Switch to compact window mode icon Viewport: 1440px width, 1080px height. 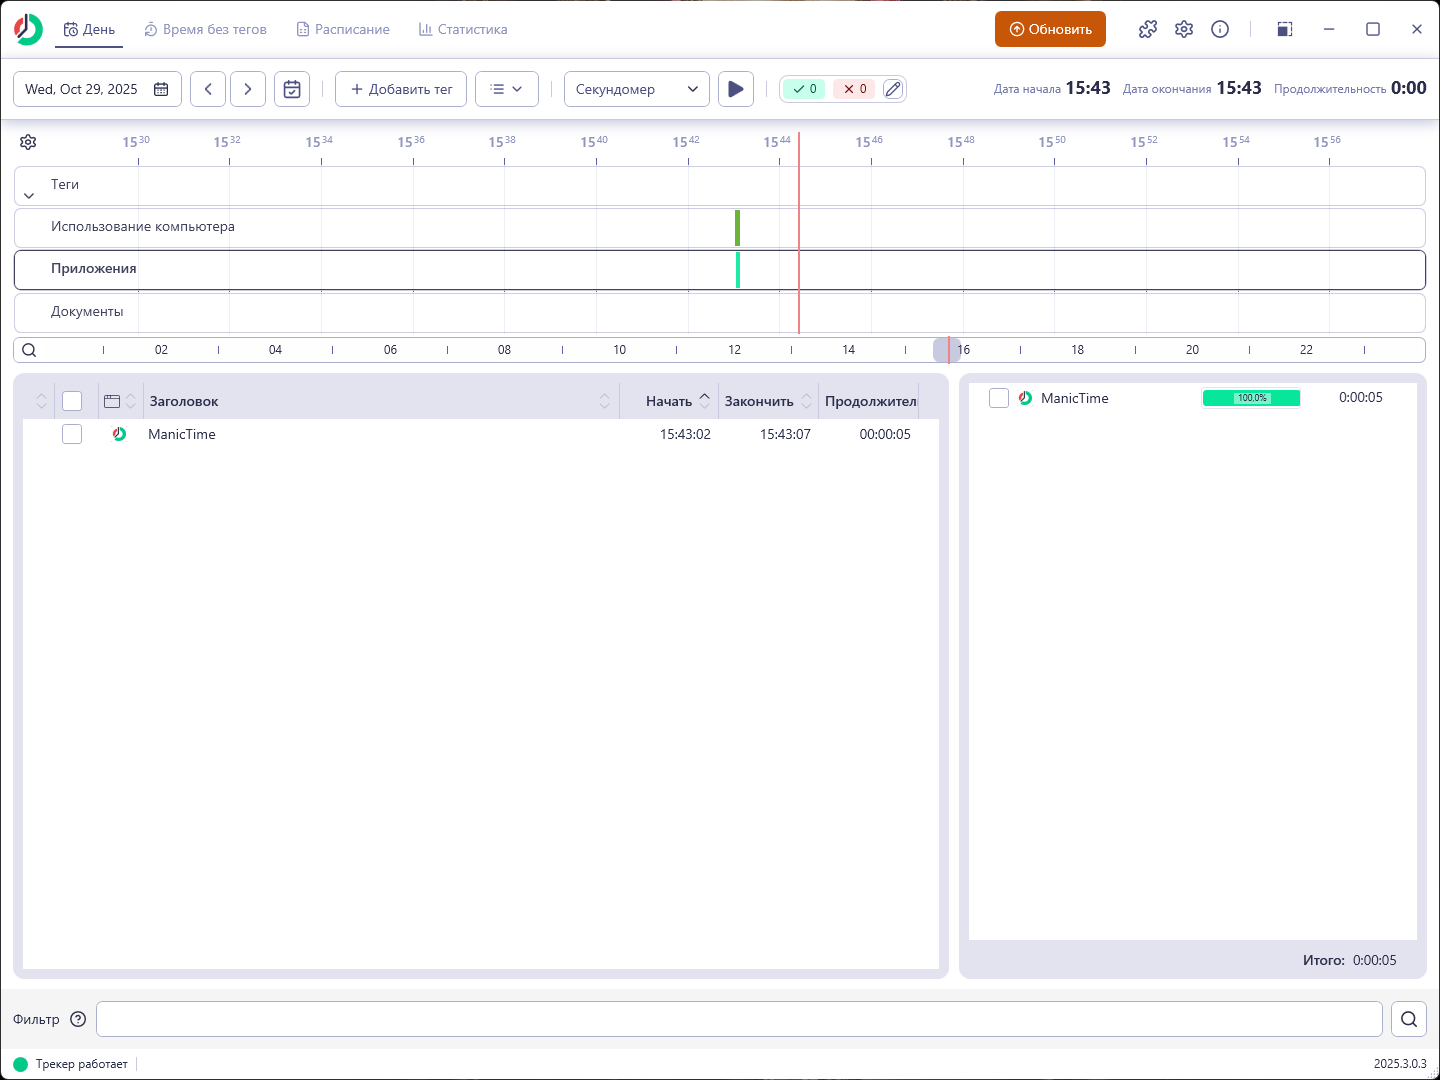pos(1285,29)
